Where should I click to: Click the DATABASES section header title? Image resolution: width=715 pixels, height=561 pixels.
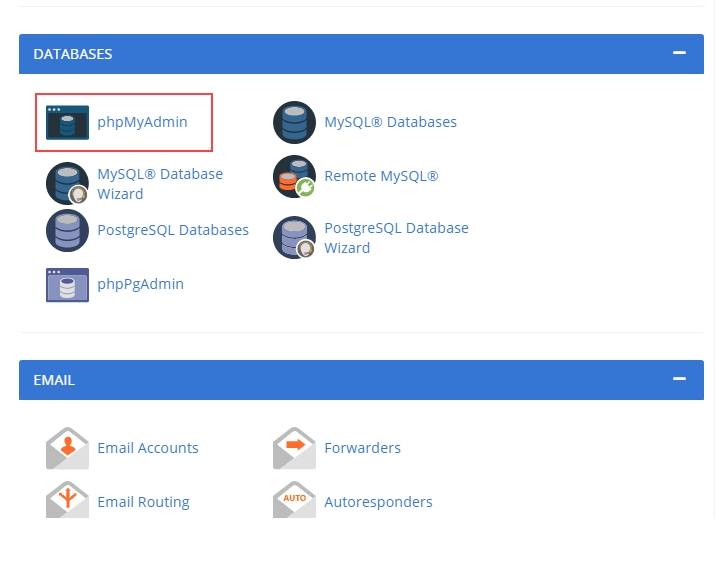point(73,54)
